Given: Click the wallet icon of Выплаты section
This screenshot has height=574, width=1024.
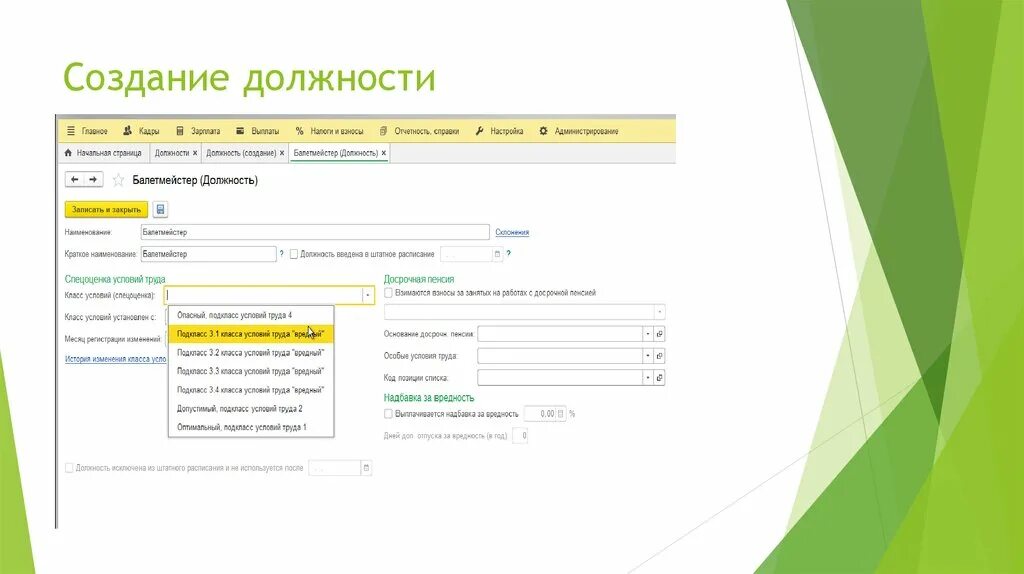Looking at the screenshot, I should pyautogui.click(x=240, y=131).
